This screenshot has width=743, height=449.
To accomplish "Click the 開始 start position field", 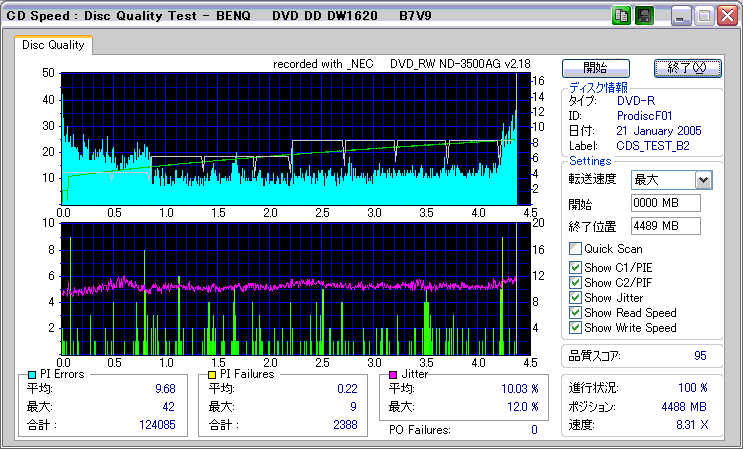I will pyautogui.click(x=665, y=204).
